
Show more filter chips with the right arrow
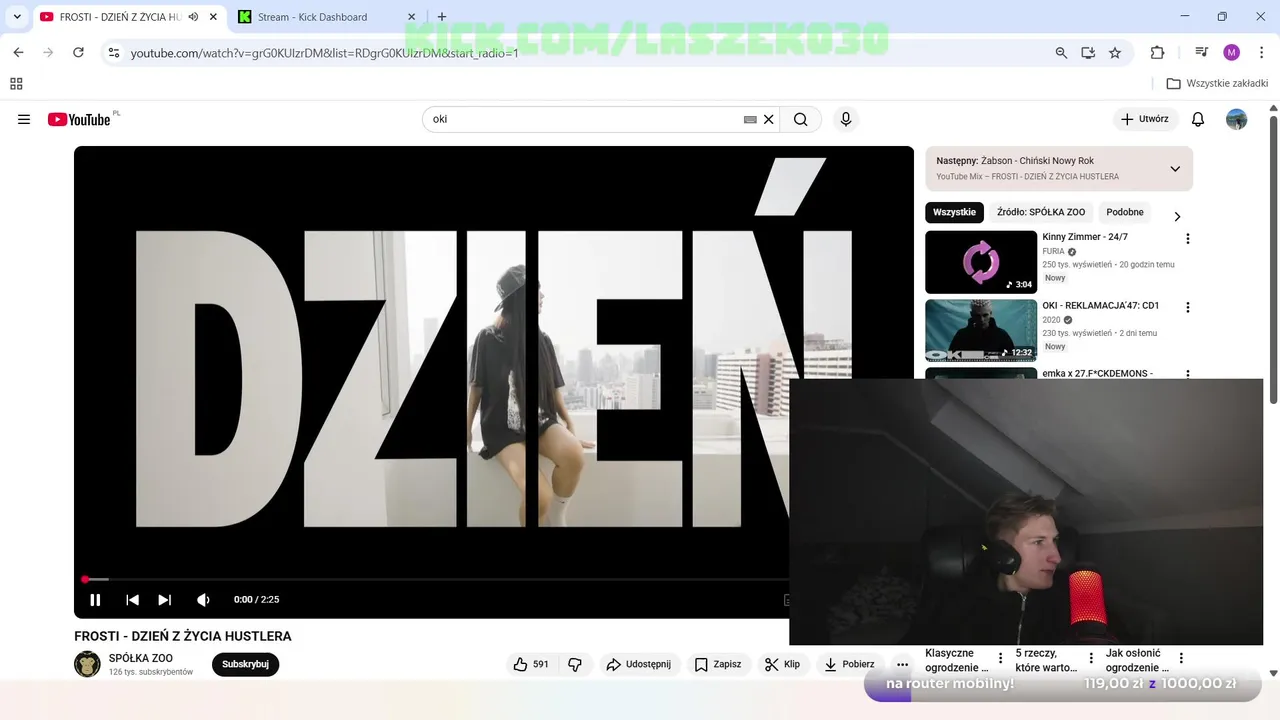[1177, 217]
